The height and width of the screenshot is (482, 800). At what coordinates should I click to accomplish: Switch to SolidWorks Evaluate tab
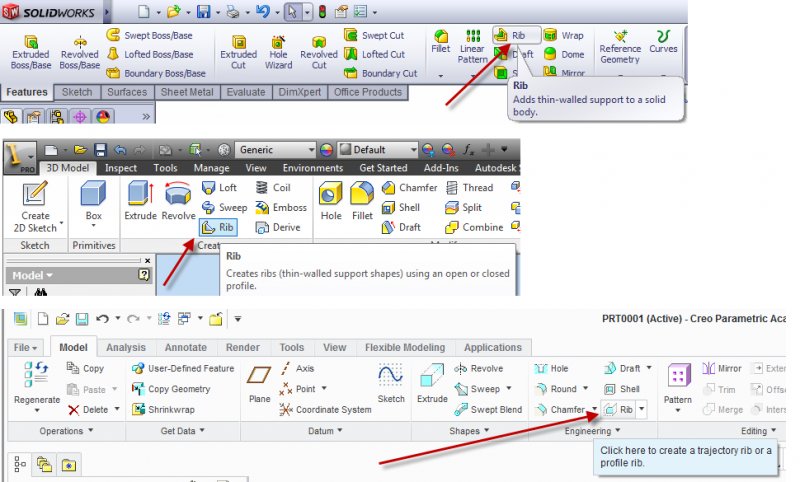coord(246,92)
